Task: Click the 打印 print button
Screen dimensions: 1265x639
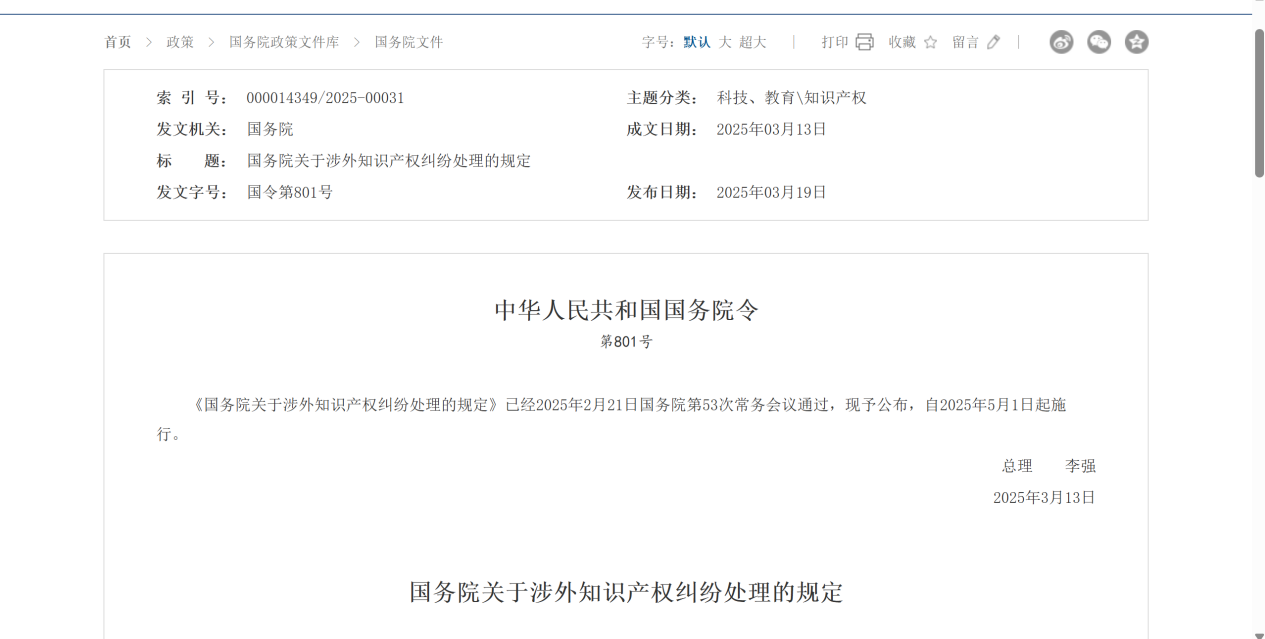Action: coord(834,42)
